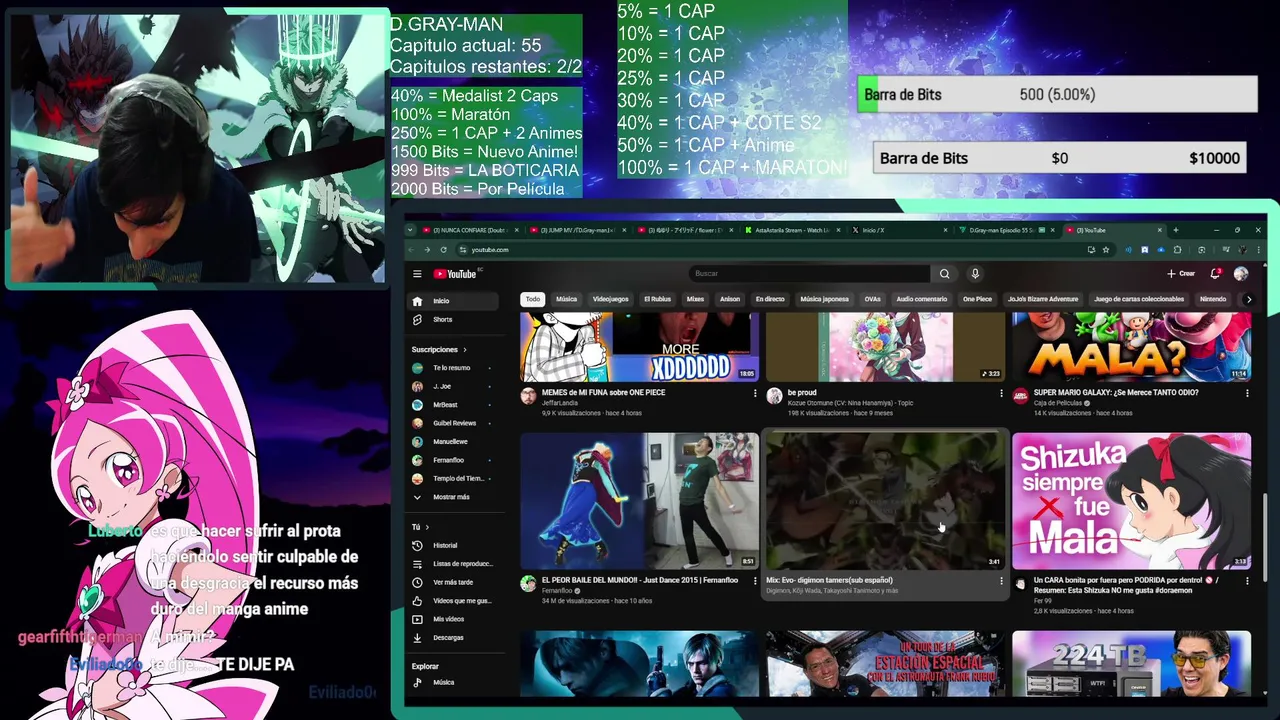Open the Crear dropdown button
Screen dimensions: 1280x720
(1181, 274)
